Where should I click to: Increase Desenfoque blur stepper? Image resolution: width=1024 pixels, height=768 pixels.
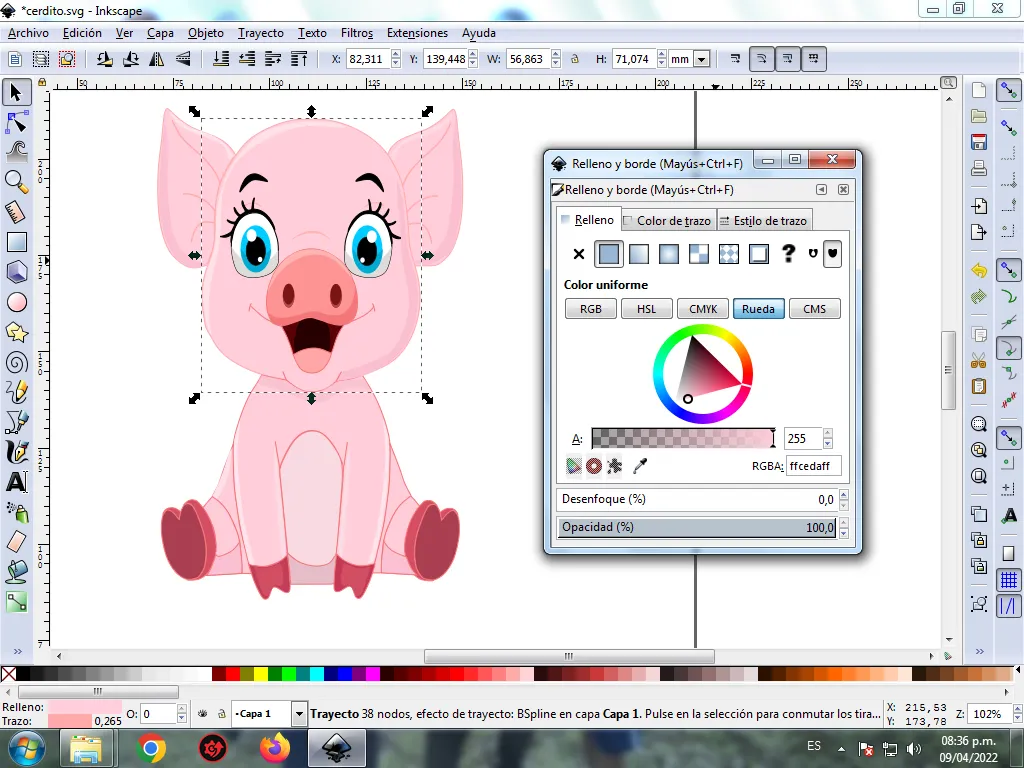pos(843,494)
